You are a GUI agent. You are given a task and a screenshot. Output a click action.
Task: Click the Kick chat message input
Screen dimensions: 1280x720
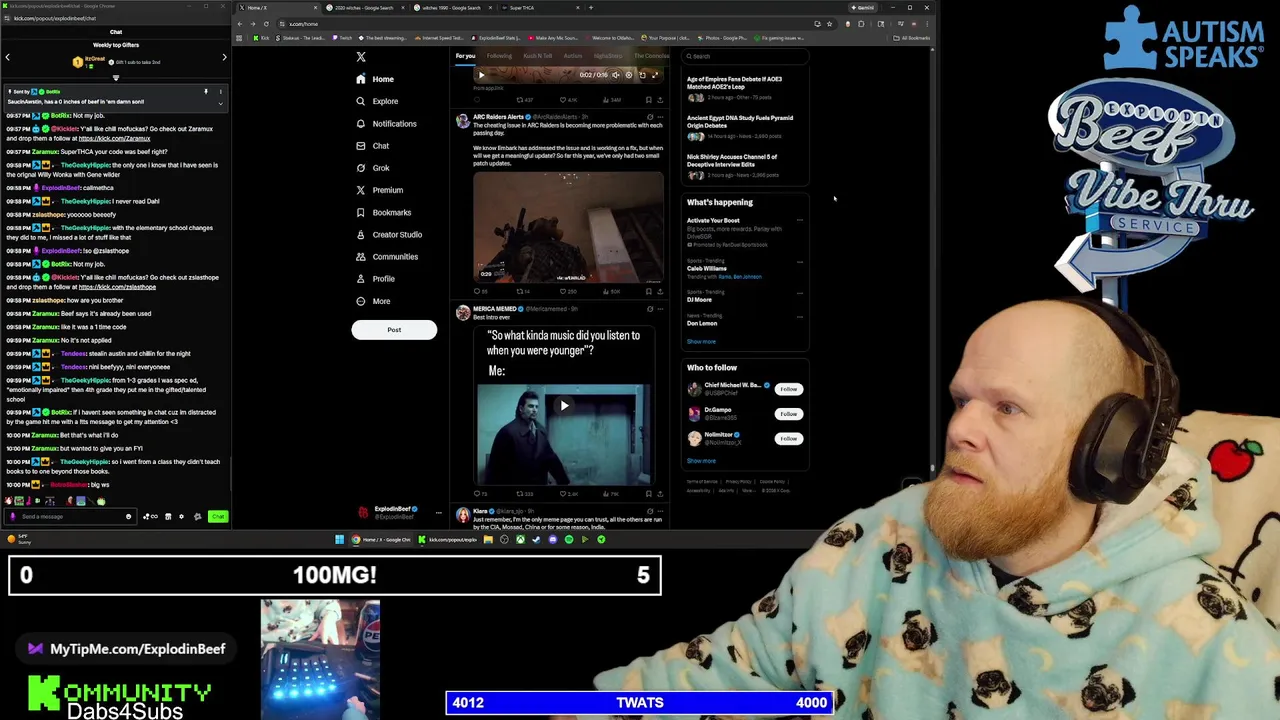[x=70, y=517]
